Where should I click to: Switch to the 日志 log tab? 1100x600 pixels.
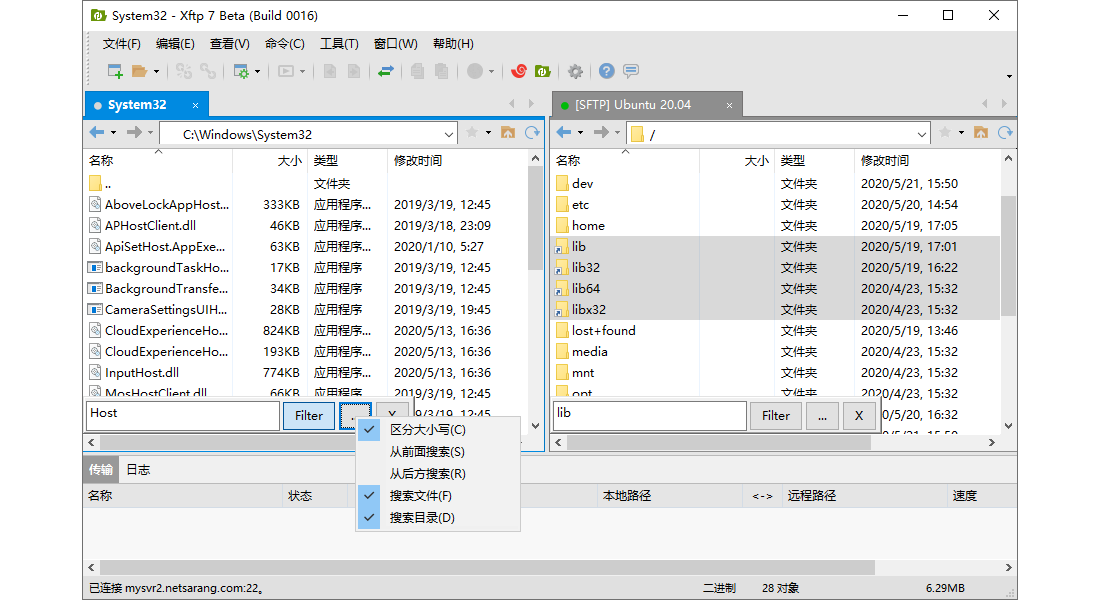pyautogui.click(x=138, y=469)
